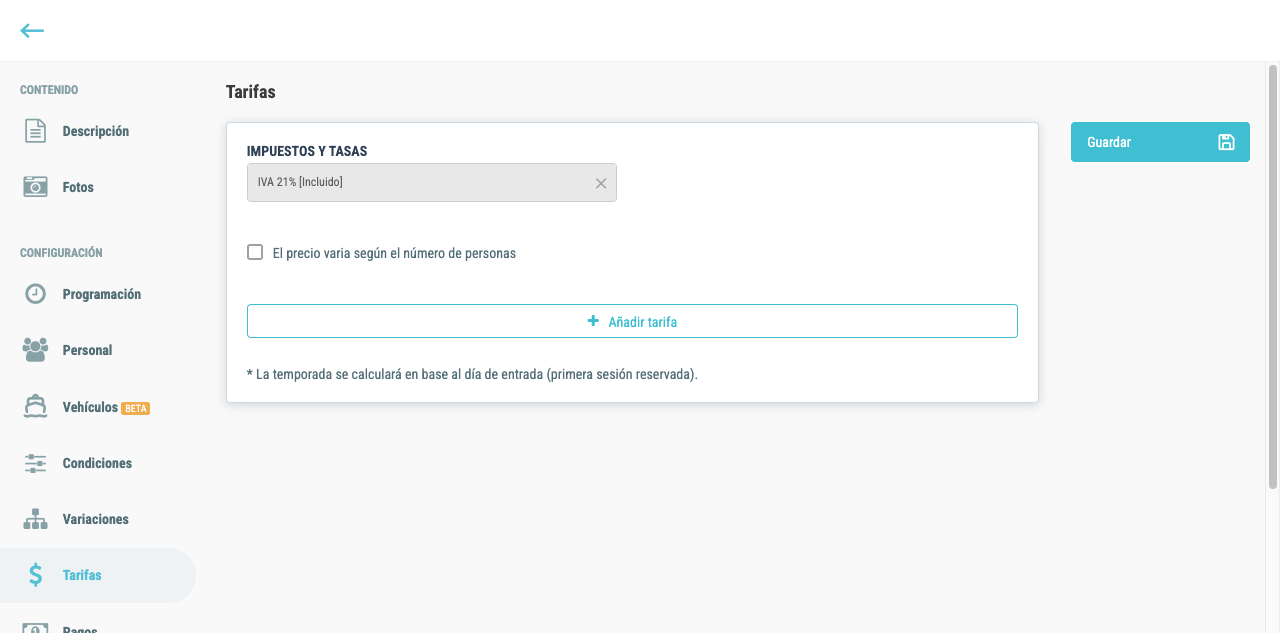Open the Descripción section
The width and height of the screenshot is (1280, 633).
(98, 131)
